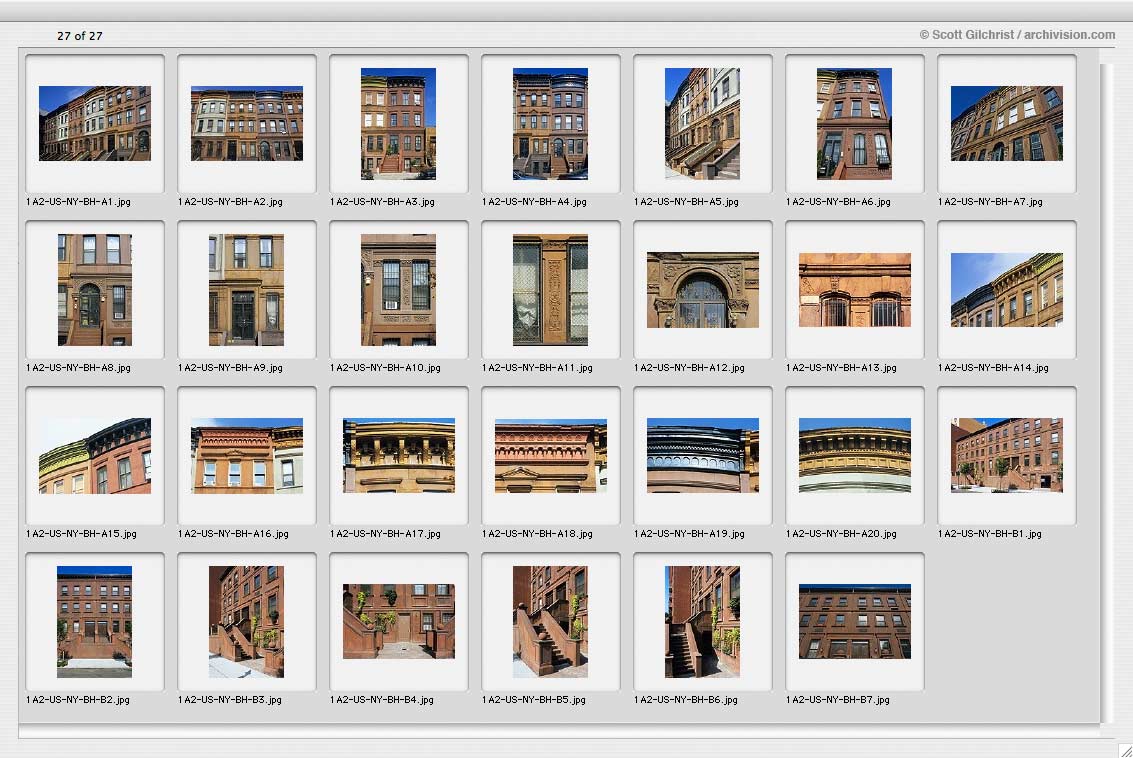
Task: Select the entrance thumbnail for 1A2-US-NY-BH-A9.jpg
Action: [246, 290]
